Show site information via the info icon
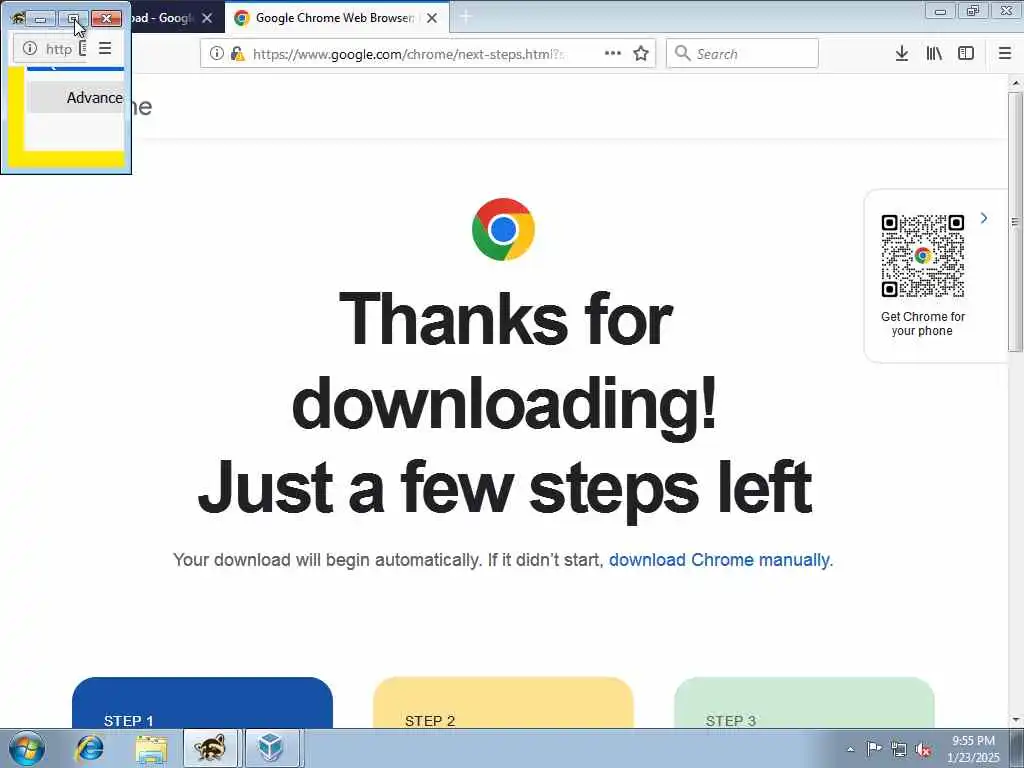Viewport: 1024px width, 768px height. tap(217, 54)
